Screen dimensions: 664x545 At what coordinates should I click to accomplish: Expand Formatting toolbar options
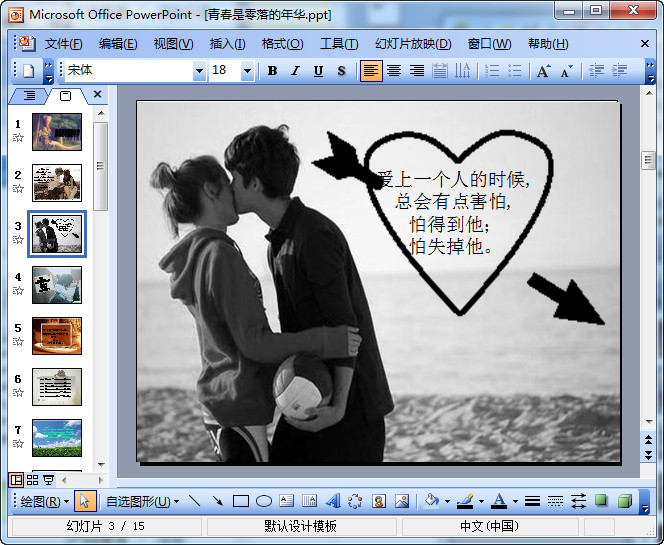(650, 71)
